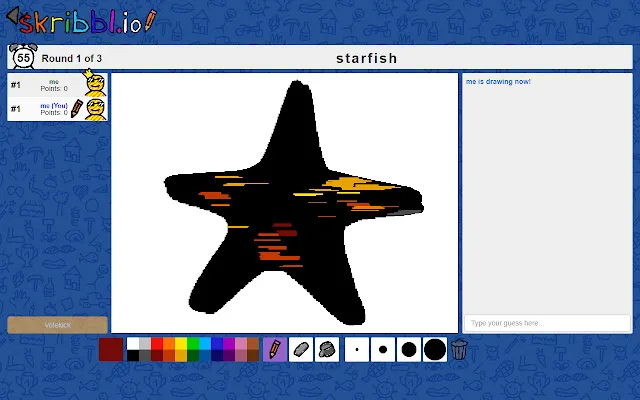Clear canvas with the trash can icon

tap(459, 349)
